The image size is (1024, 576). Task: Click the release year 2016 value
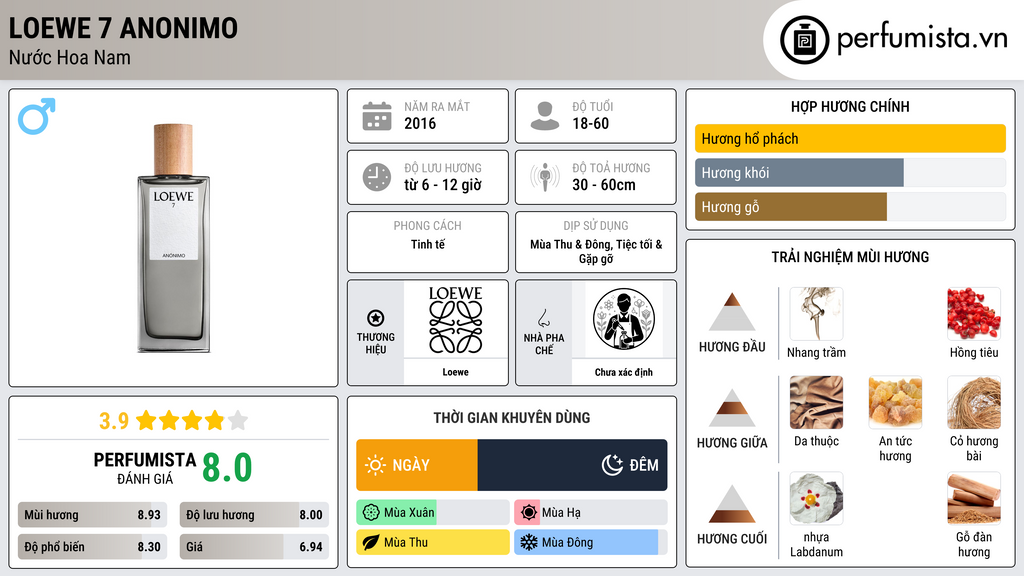click(x=420, y=123)
